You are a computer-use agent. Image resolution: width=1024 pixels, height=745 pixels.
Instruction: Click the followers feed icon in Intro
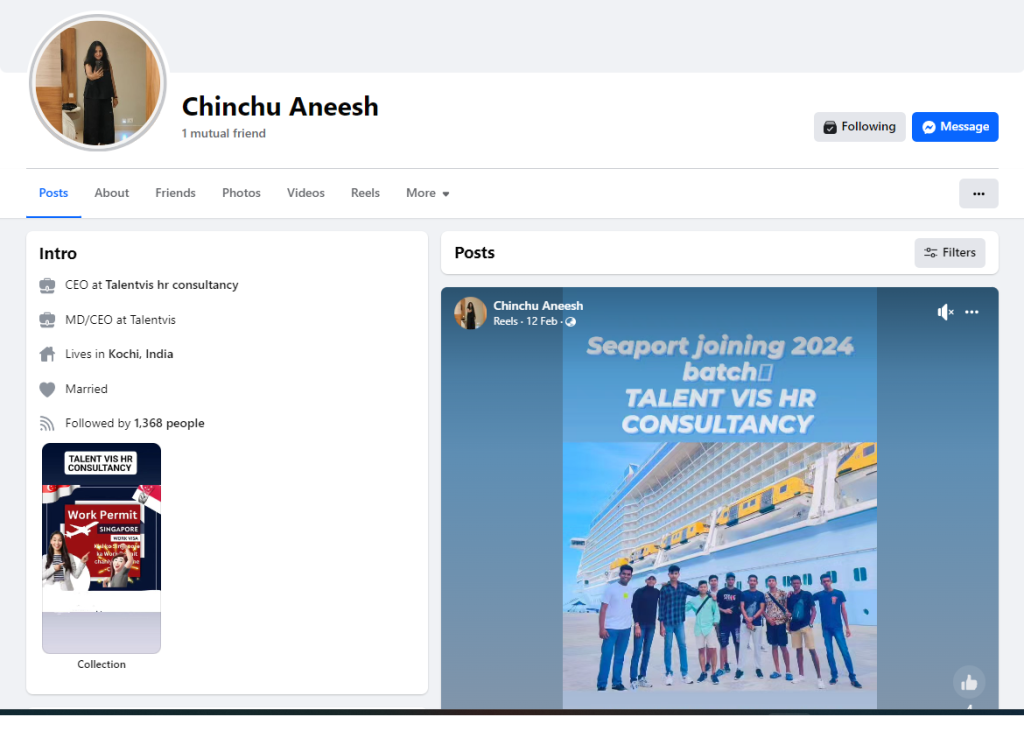47,423
